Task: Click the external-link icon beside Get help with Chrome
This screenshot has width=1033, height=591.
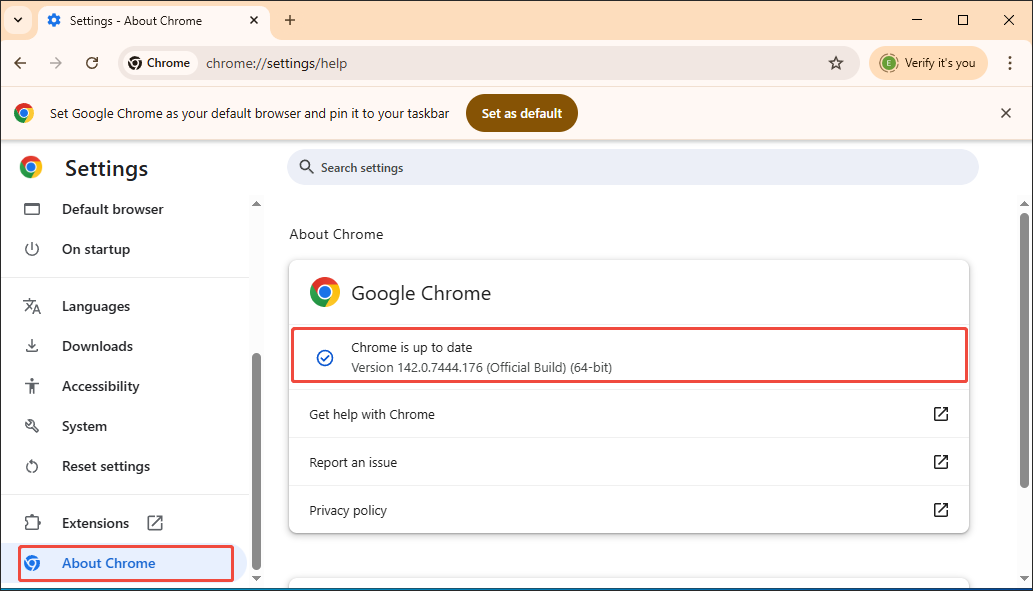Action: [x=940, y=414]
